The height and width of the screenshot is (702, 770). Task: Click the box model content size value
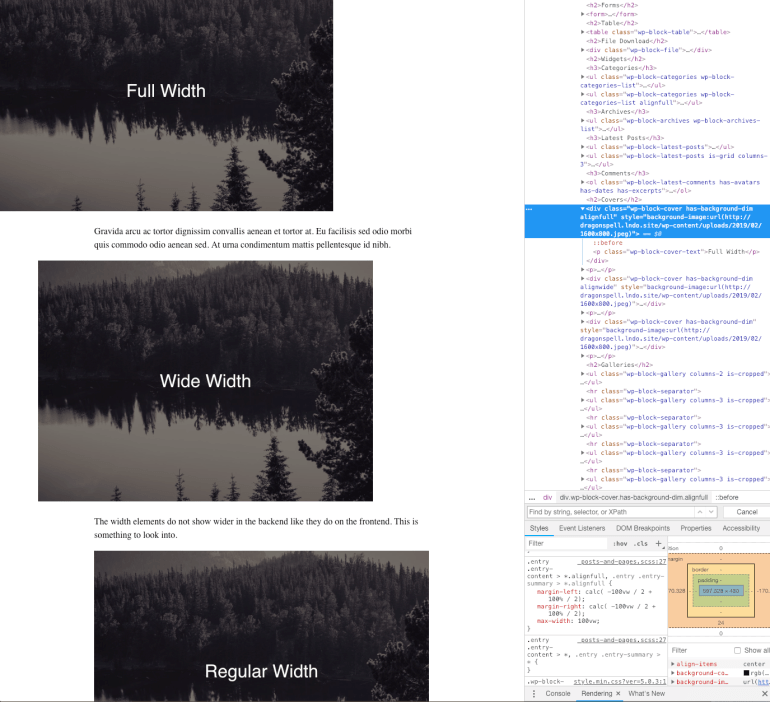(720, 591)
